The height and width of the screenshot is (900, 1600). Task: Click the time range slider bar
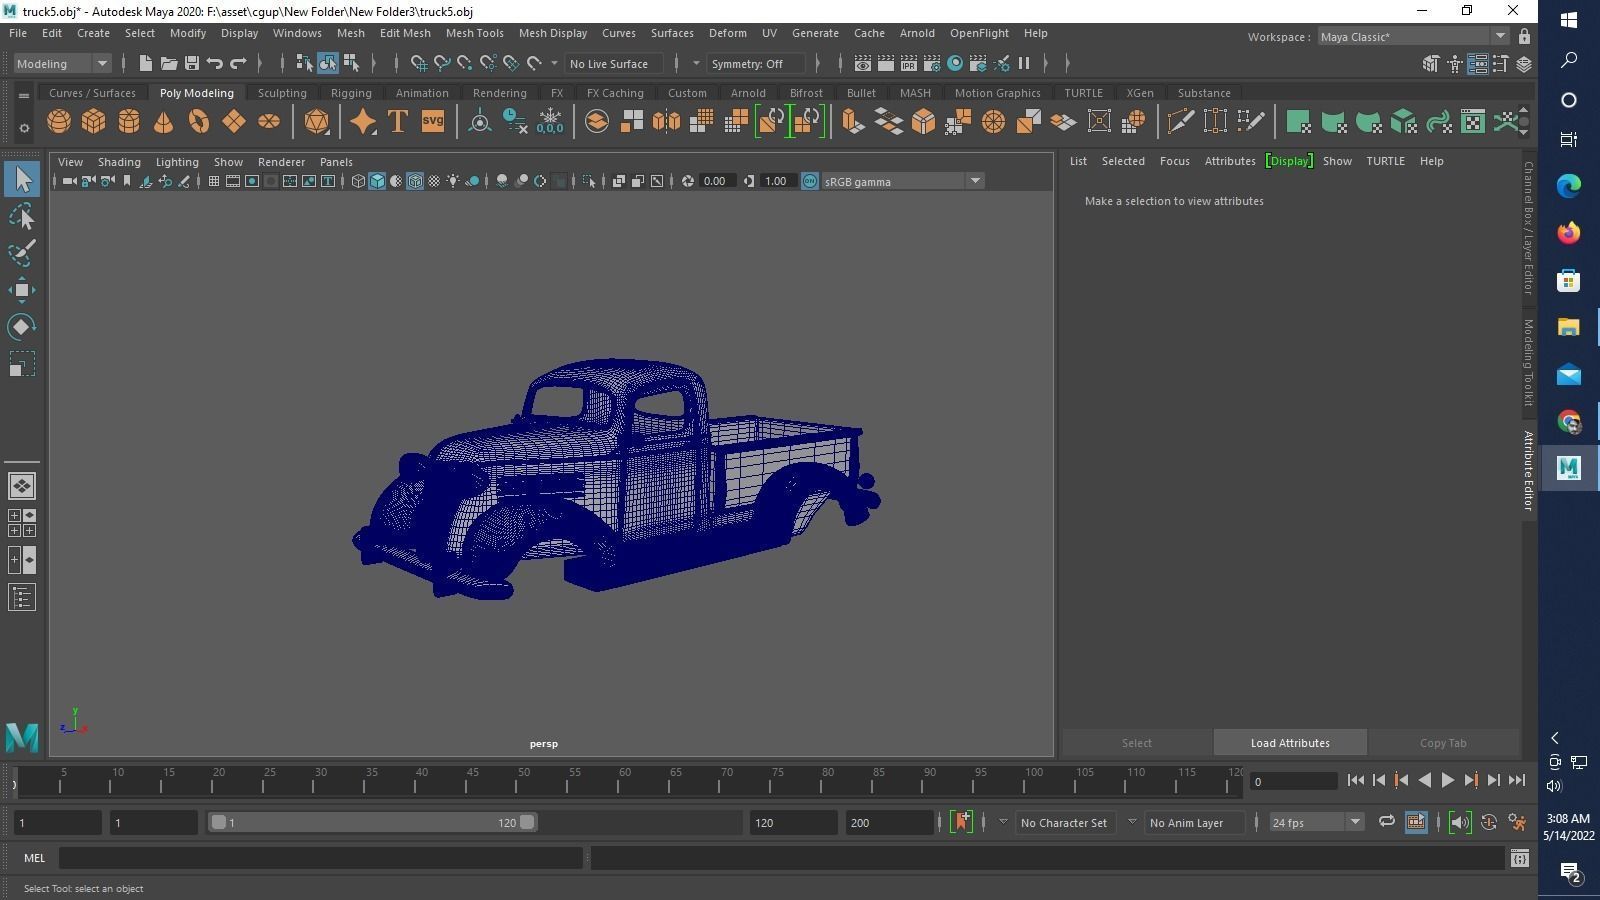coord(370,822)
